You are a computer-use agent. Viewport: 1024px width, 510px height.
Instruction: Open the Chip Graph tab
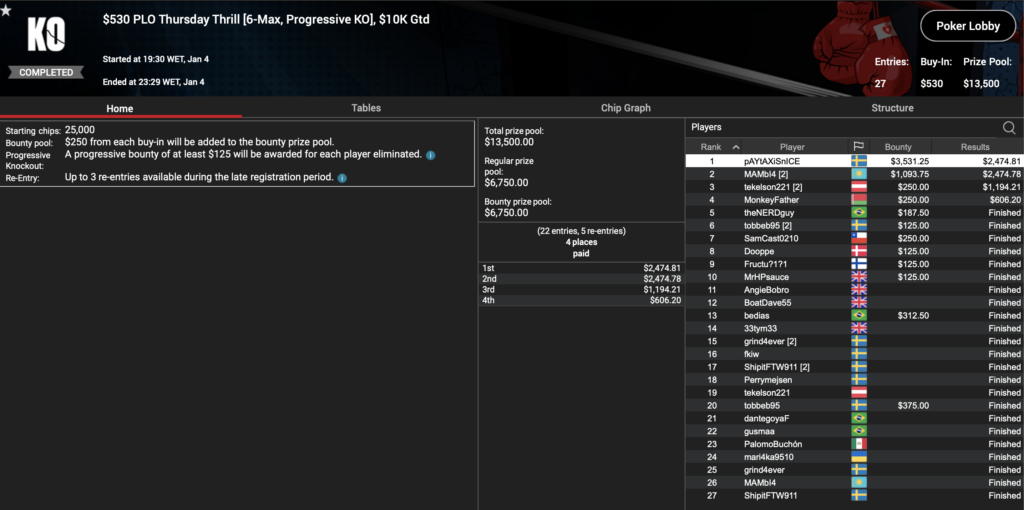point(625,108)
